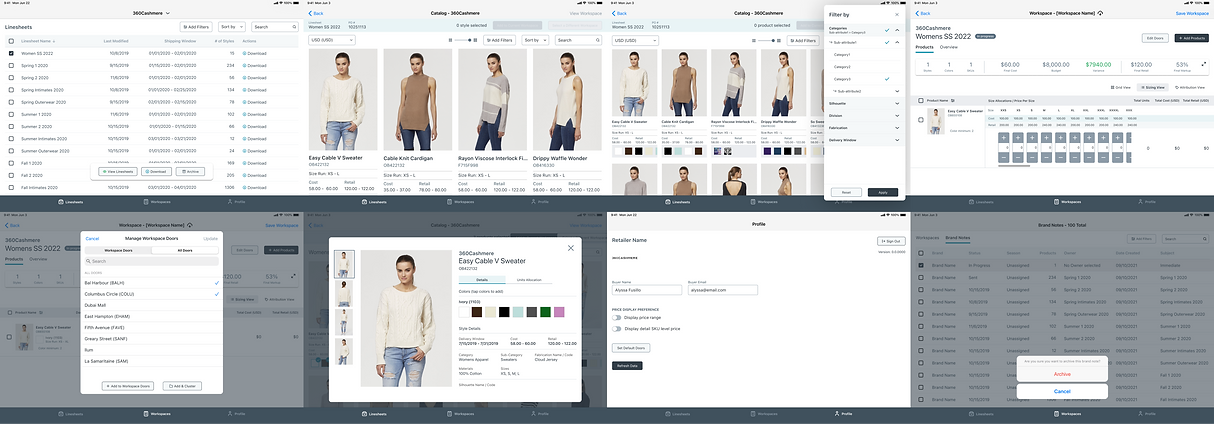This screenshot has height=424, width=1214.
Task: Click Add & Cluster in Manage Workspace Doors
Action: (184, 385)
